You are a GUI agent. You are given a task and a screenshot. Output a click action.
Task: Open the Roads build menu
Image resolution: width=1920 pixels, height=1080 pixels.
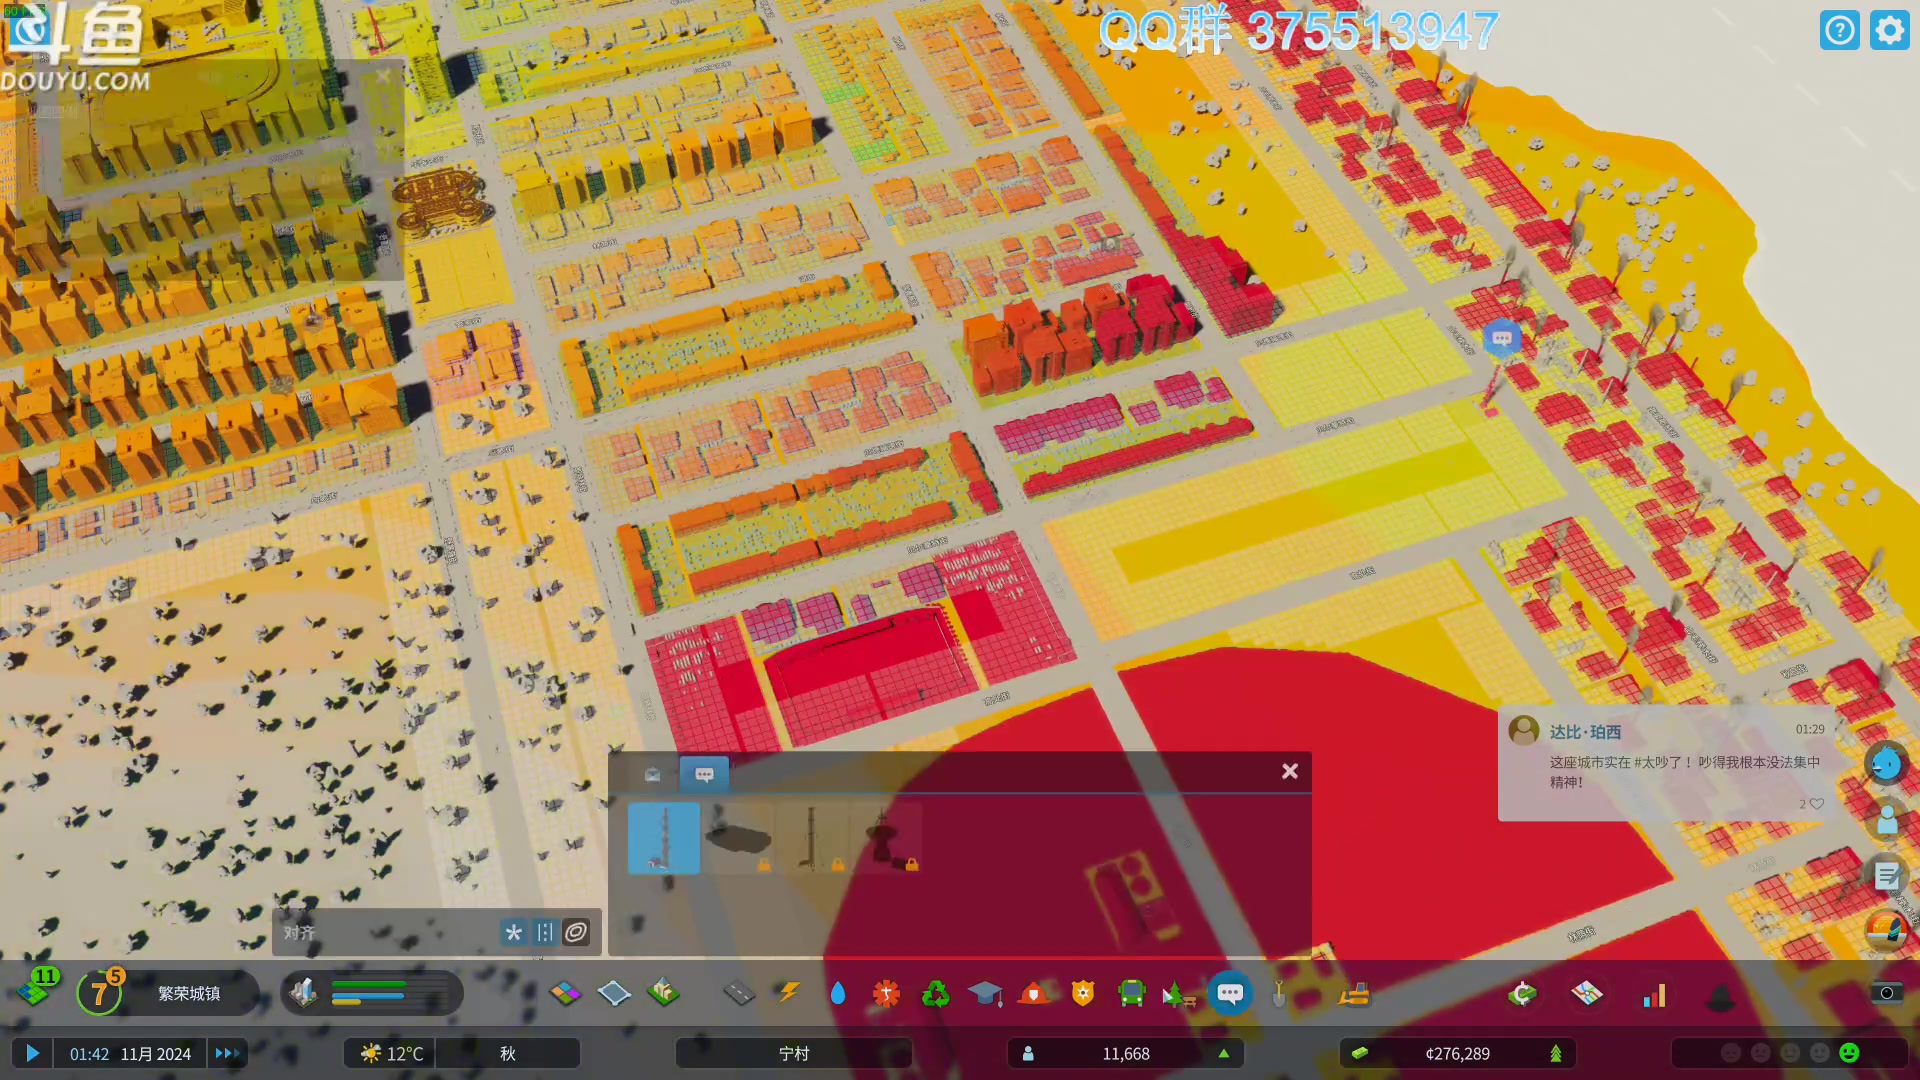coord(739,993)
